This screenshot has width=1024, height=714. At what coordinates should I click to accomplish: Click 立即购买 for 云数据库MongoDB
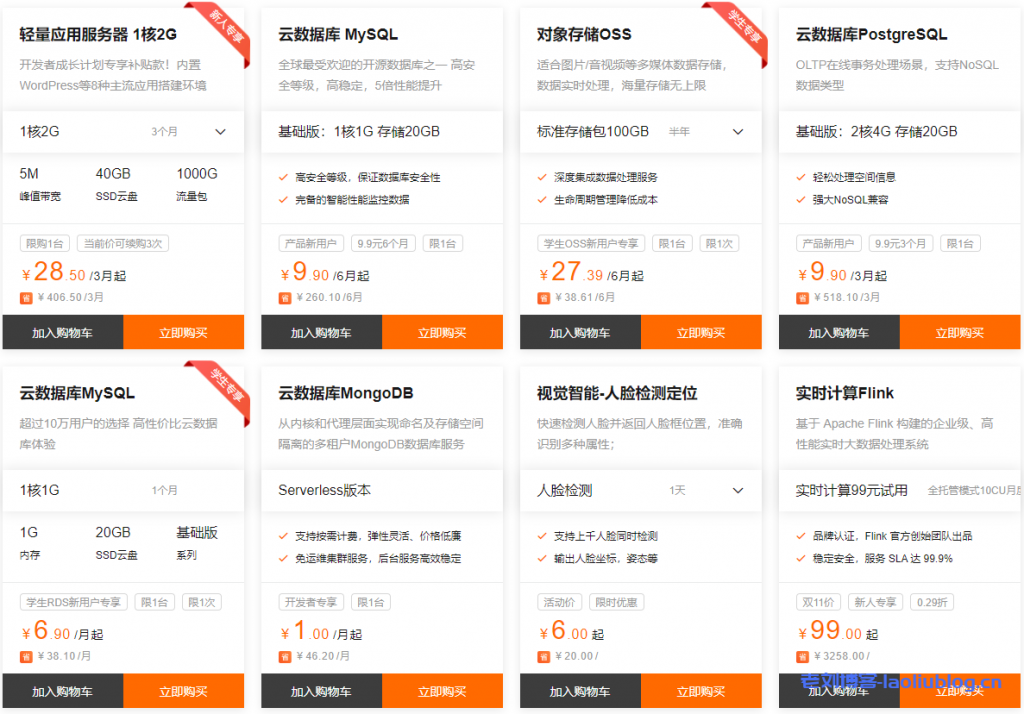[442, 691]
